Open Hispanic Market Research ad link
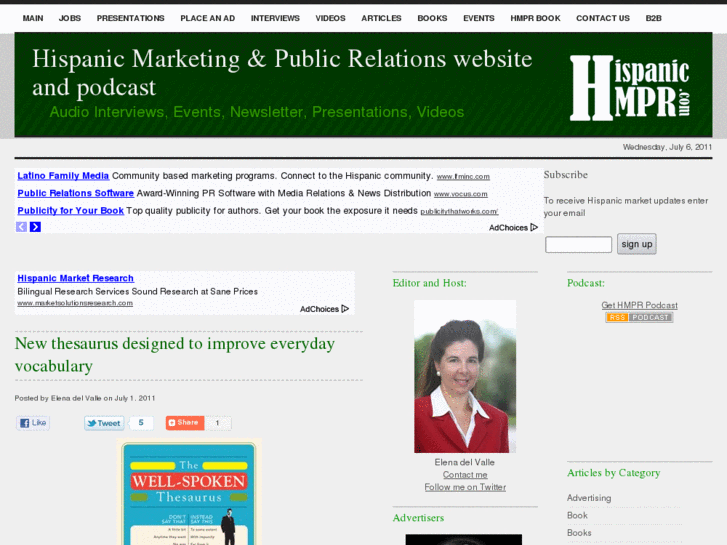 point(76,278)
